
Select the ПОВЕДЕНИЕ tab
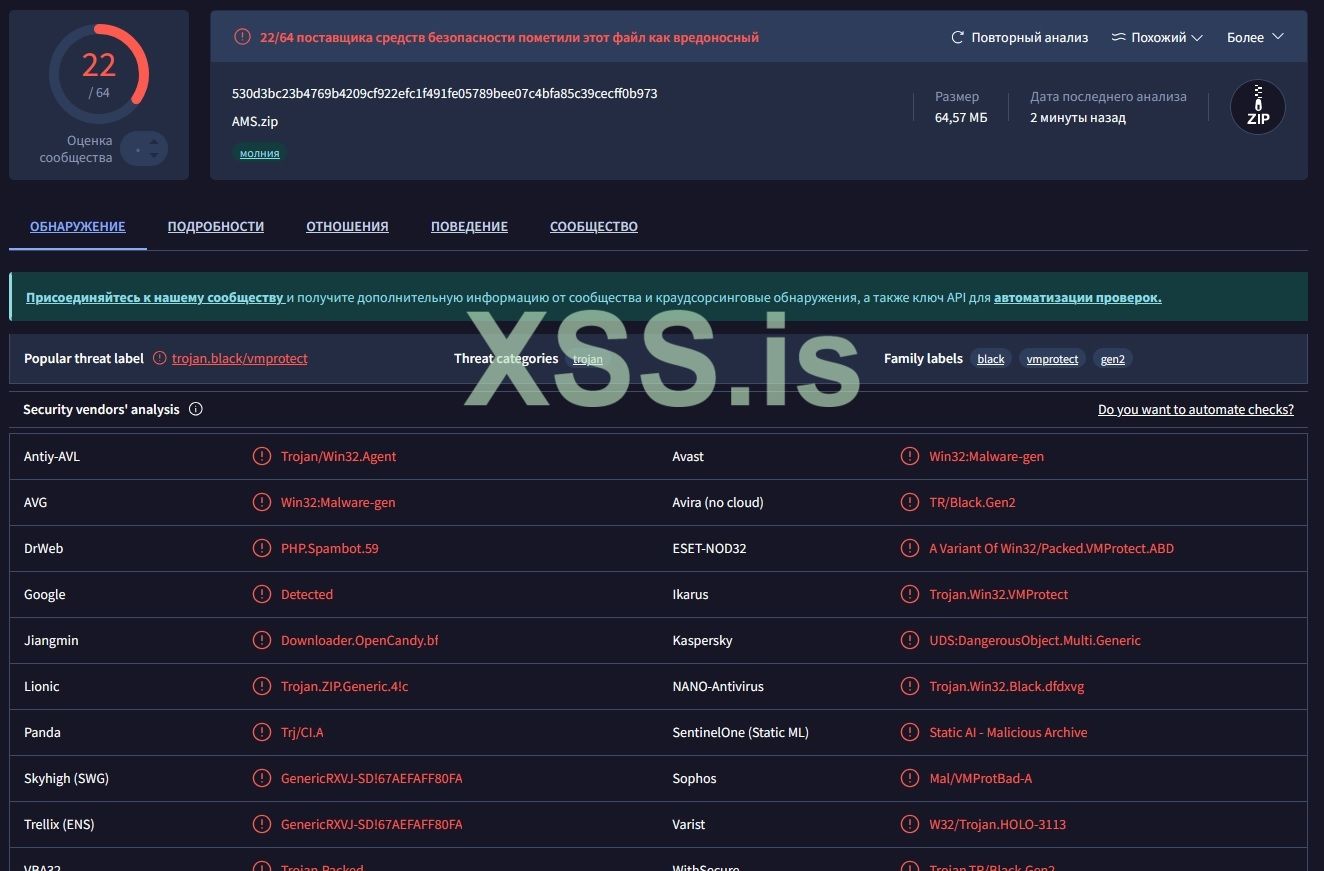click(x=469, y=226)
